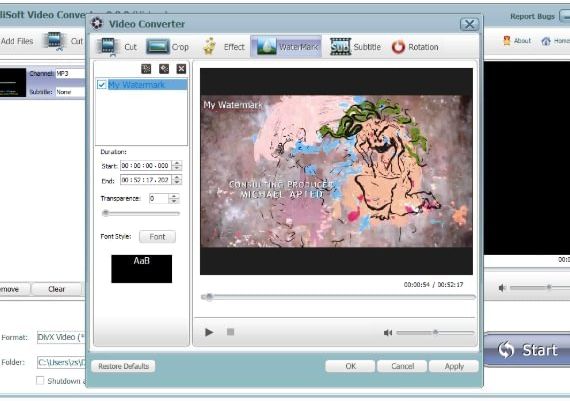
Task: Click Restore Defaults button
Action: pos(123,366)
